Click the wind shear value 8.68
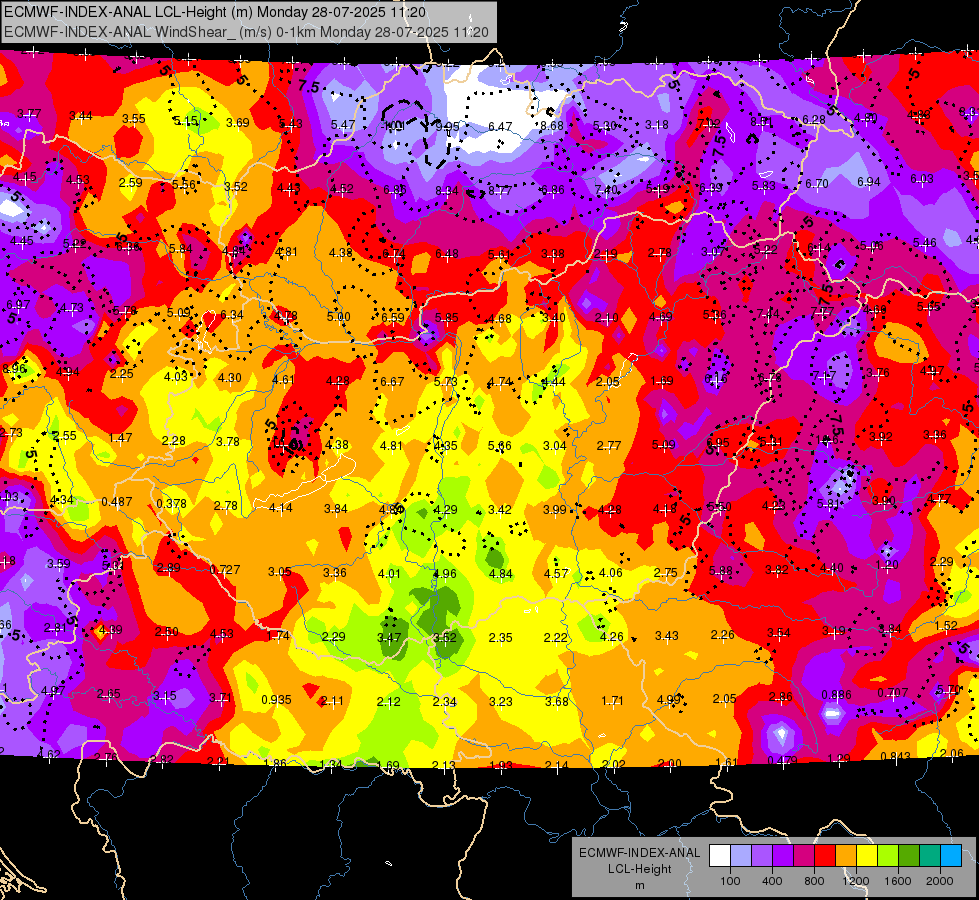Viewport: 979px width, 900px height. 552,126
